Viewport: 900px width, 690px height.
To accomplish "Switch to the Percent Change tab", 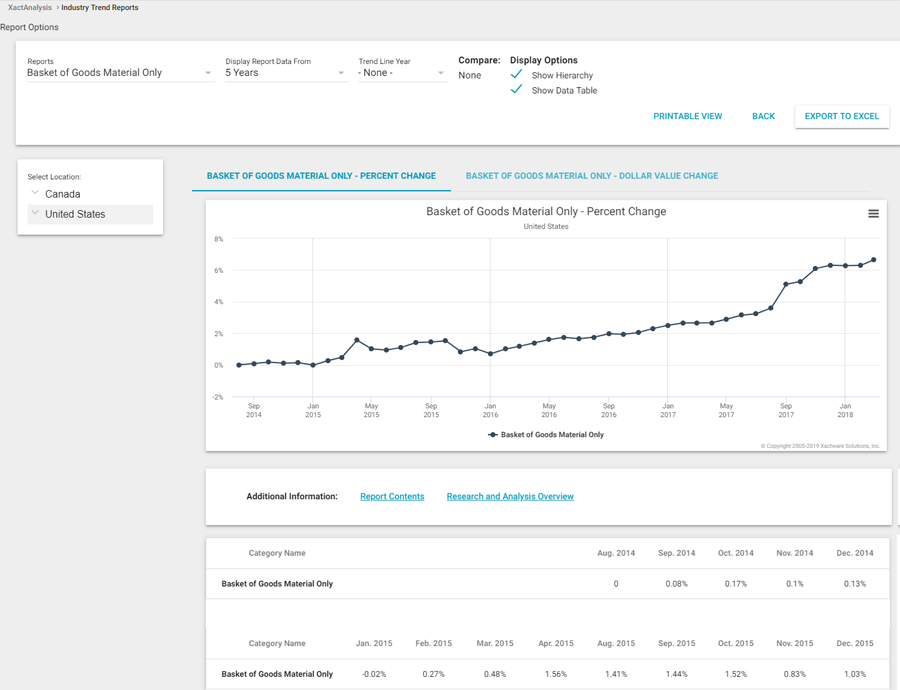I will click(321, 176).
